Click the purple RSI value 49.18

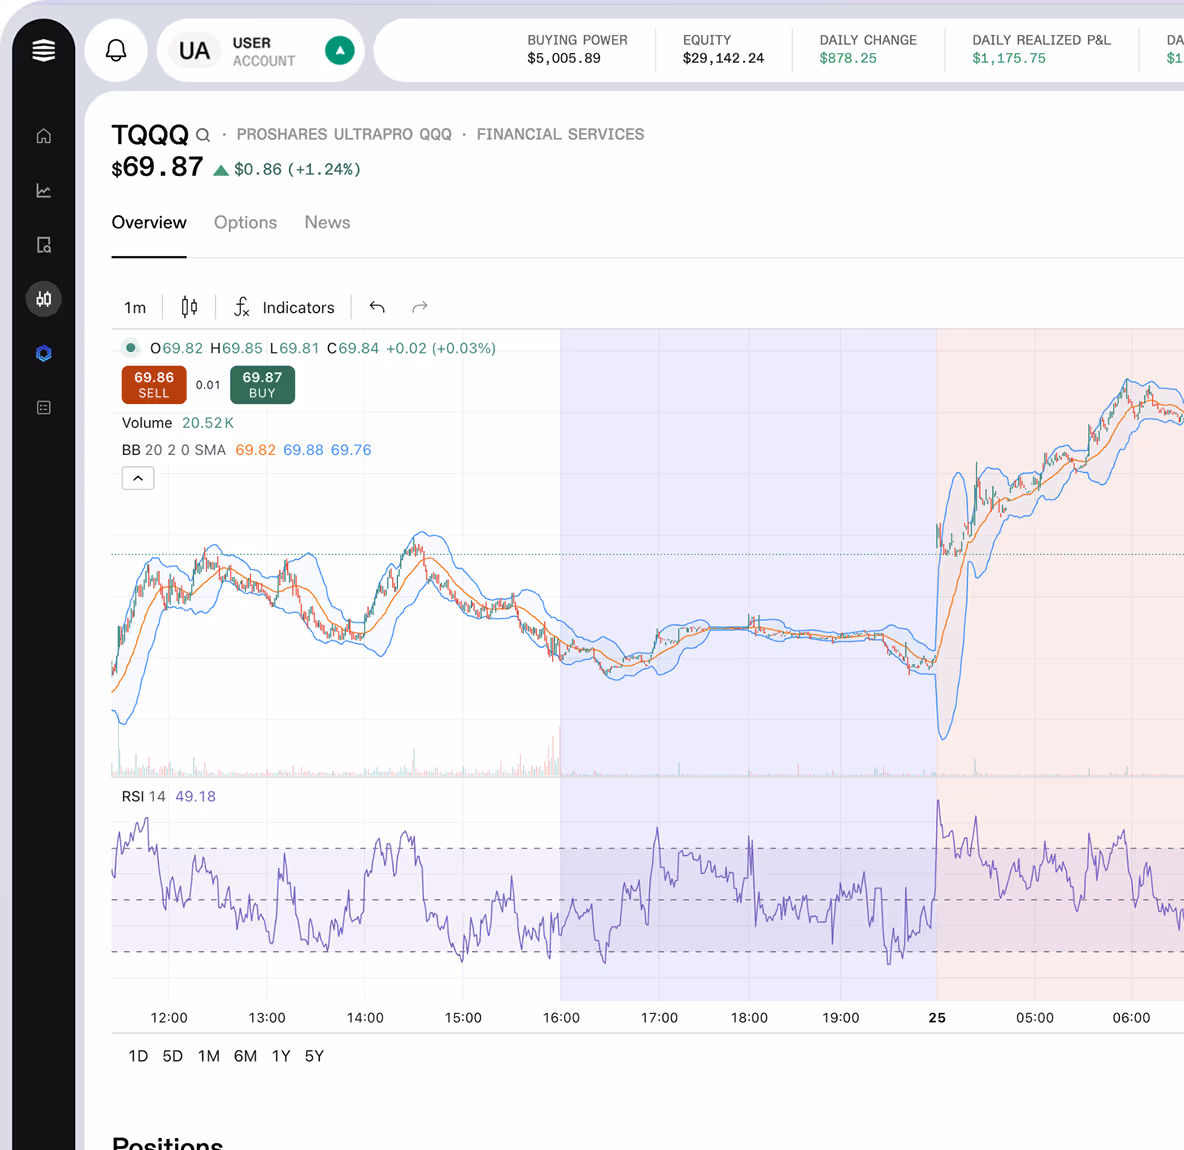click(x=196, y=797)
